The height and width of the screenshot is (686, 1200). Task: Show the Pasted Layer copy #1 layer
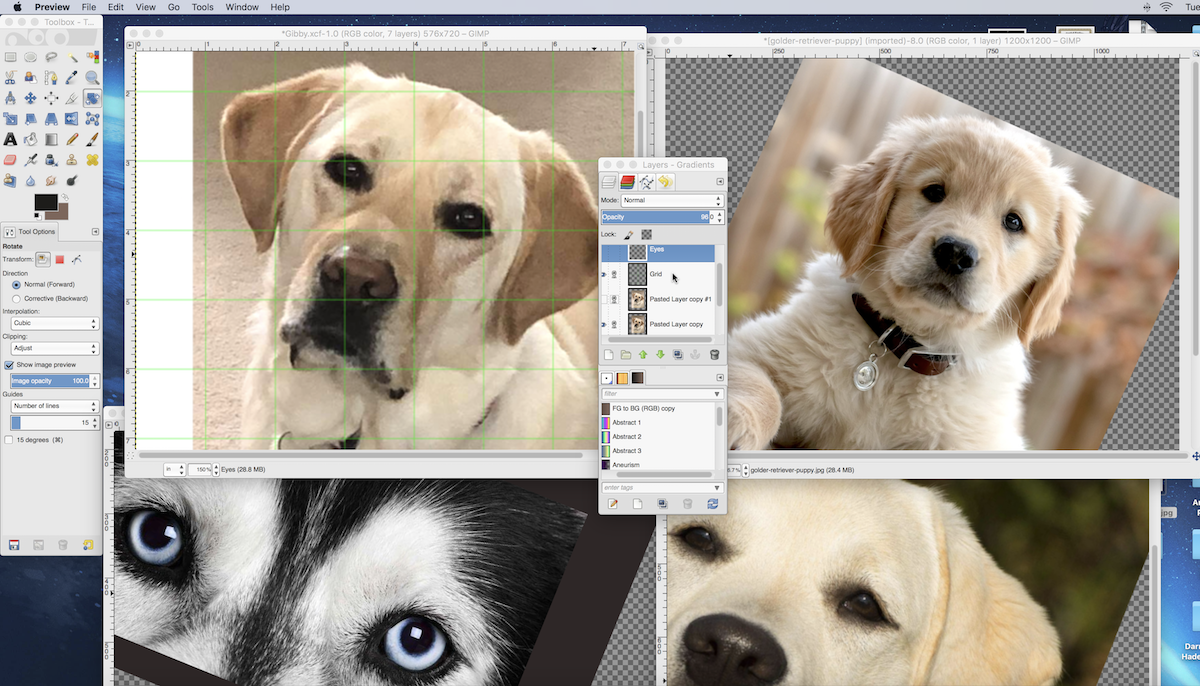(x=603, y=300)
